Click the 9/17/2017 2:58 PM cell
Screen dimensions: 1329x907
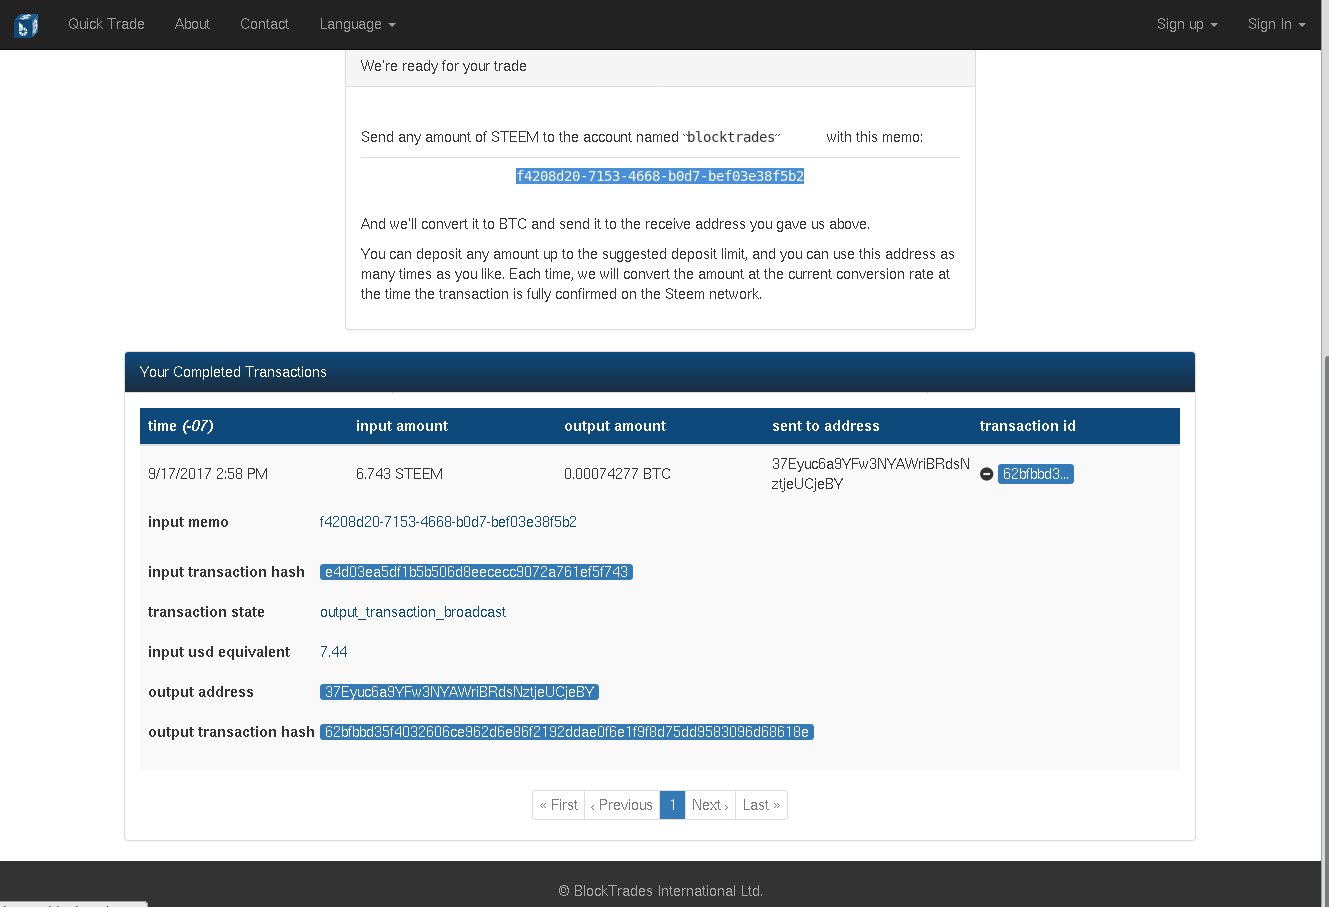coord(208,474)
